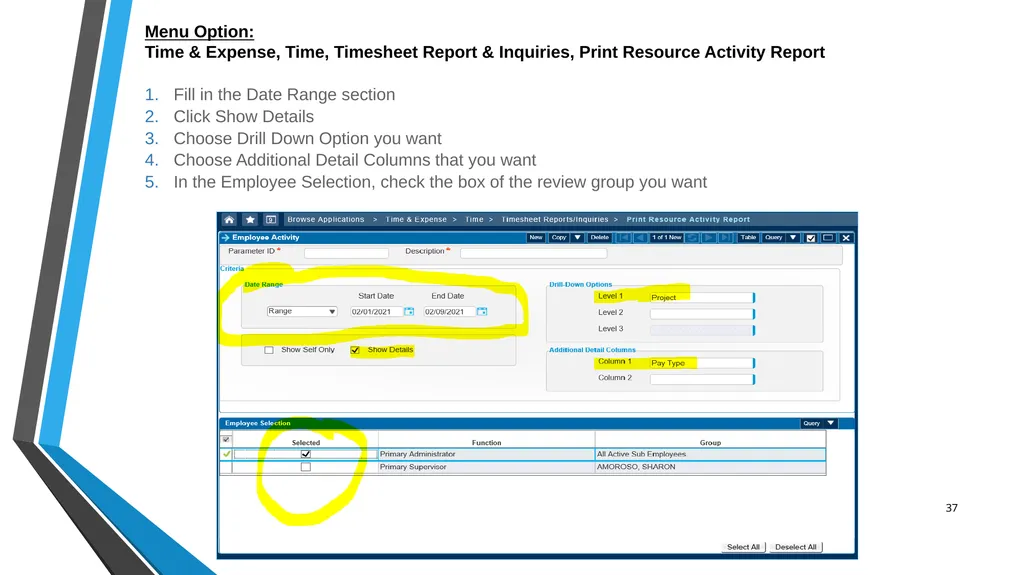
Task: Open Print Resource Activity Report breadcrumb
Action: point(688,220)
